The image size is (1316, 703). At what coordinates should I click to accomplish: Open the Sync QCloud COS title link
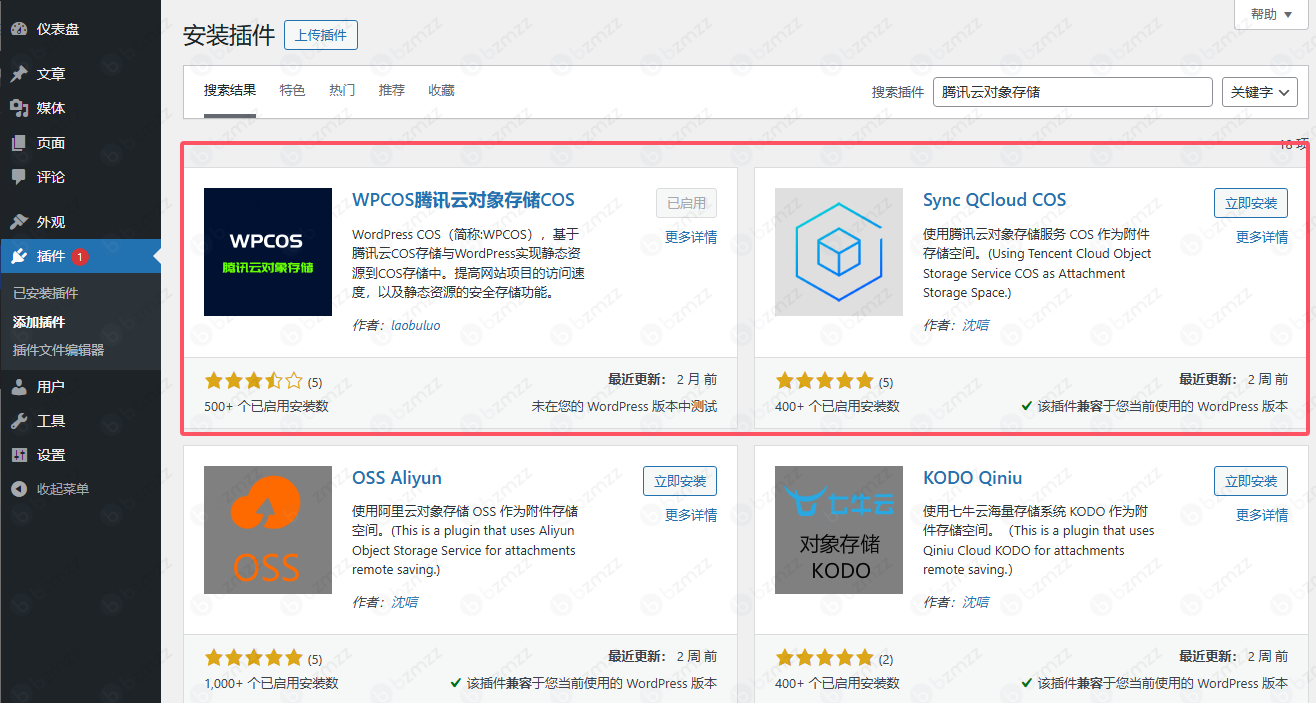coord(995,200)
